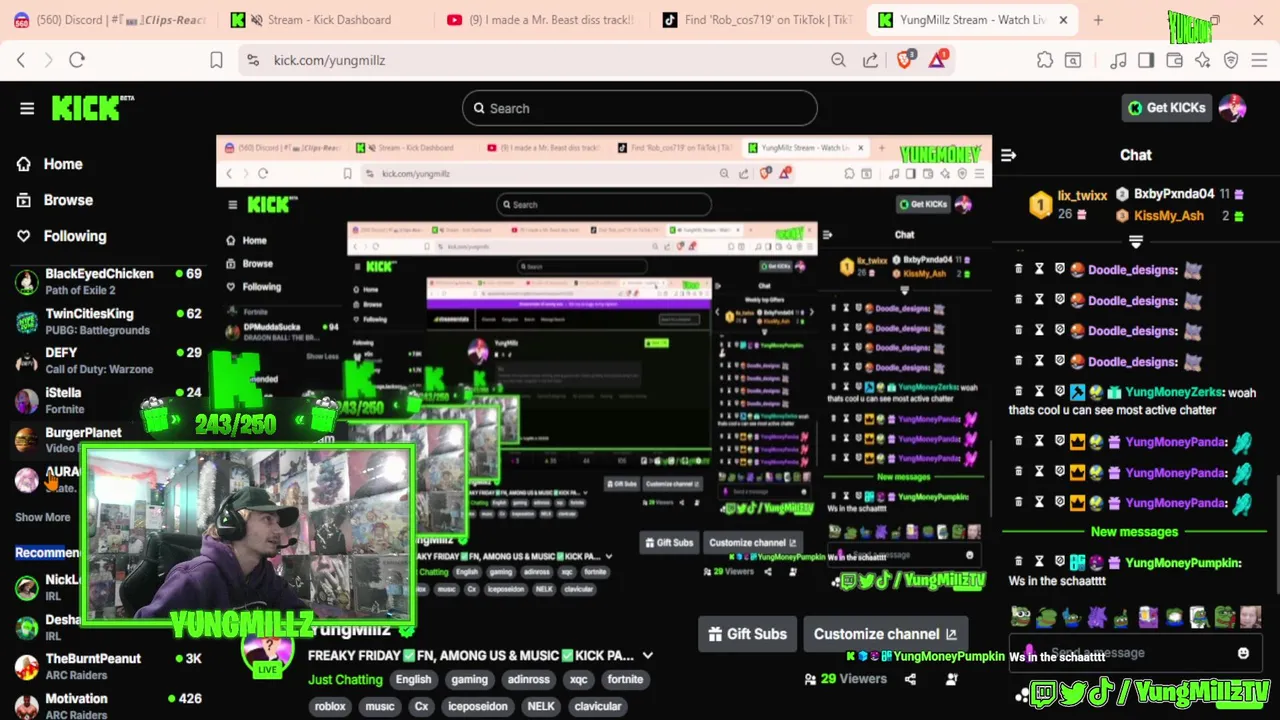This screenshot has height=720, width=1280.
Task: Select the English tag
Action: point(413,680)
